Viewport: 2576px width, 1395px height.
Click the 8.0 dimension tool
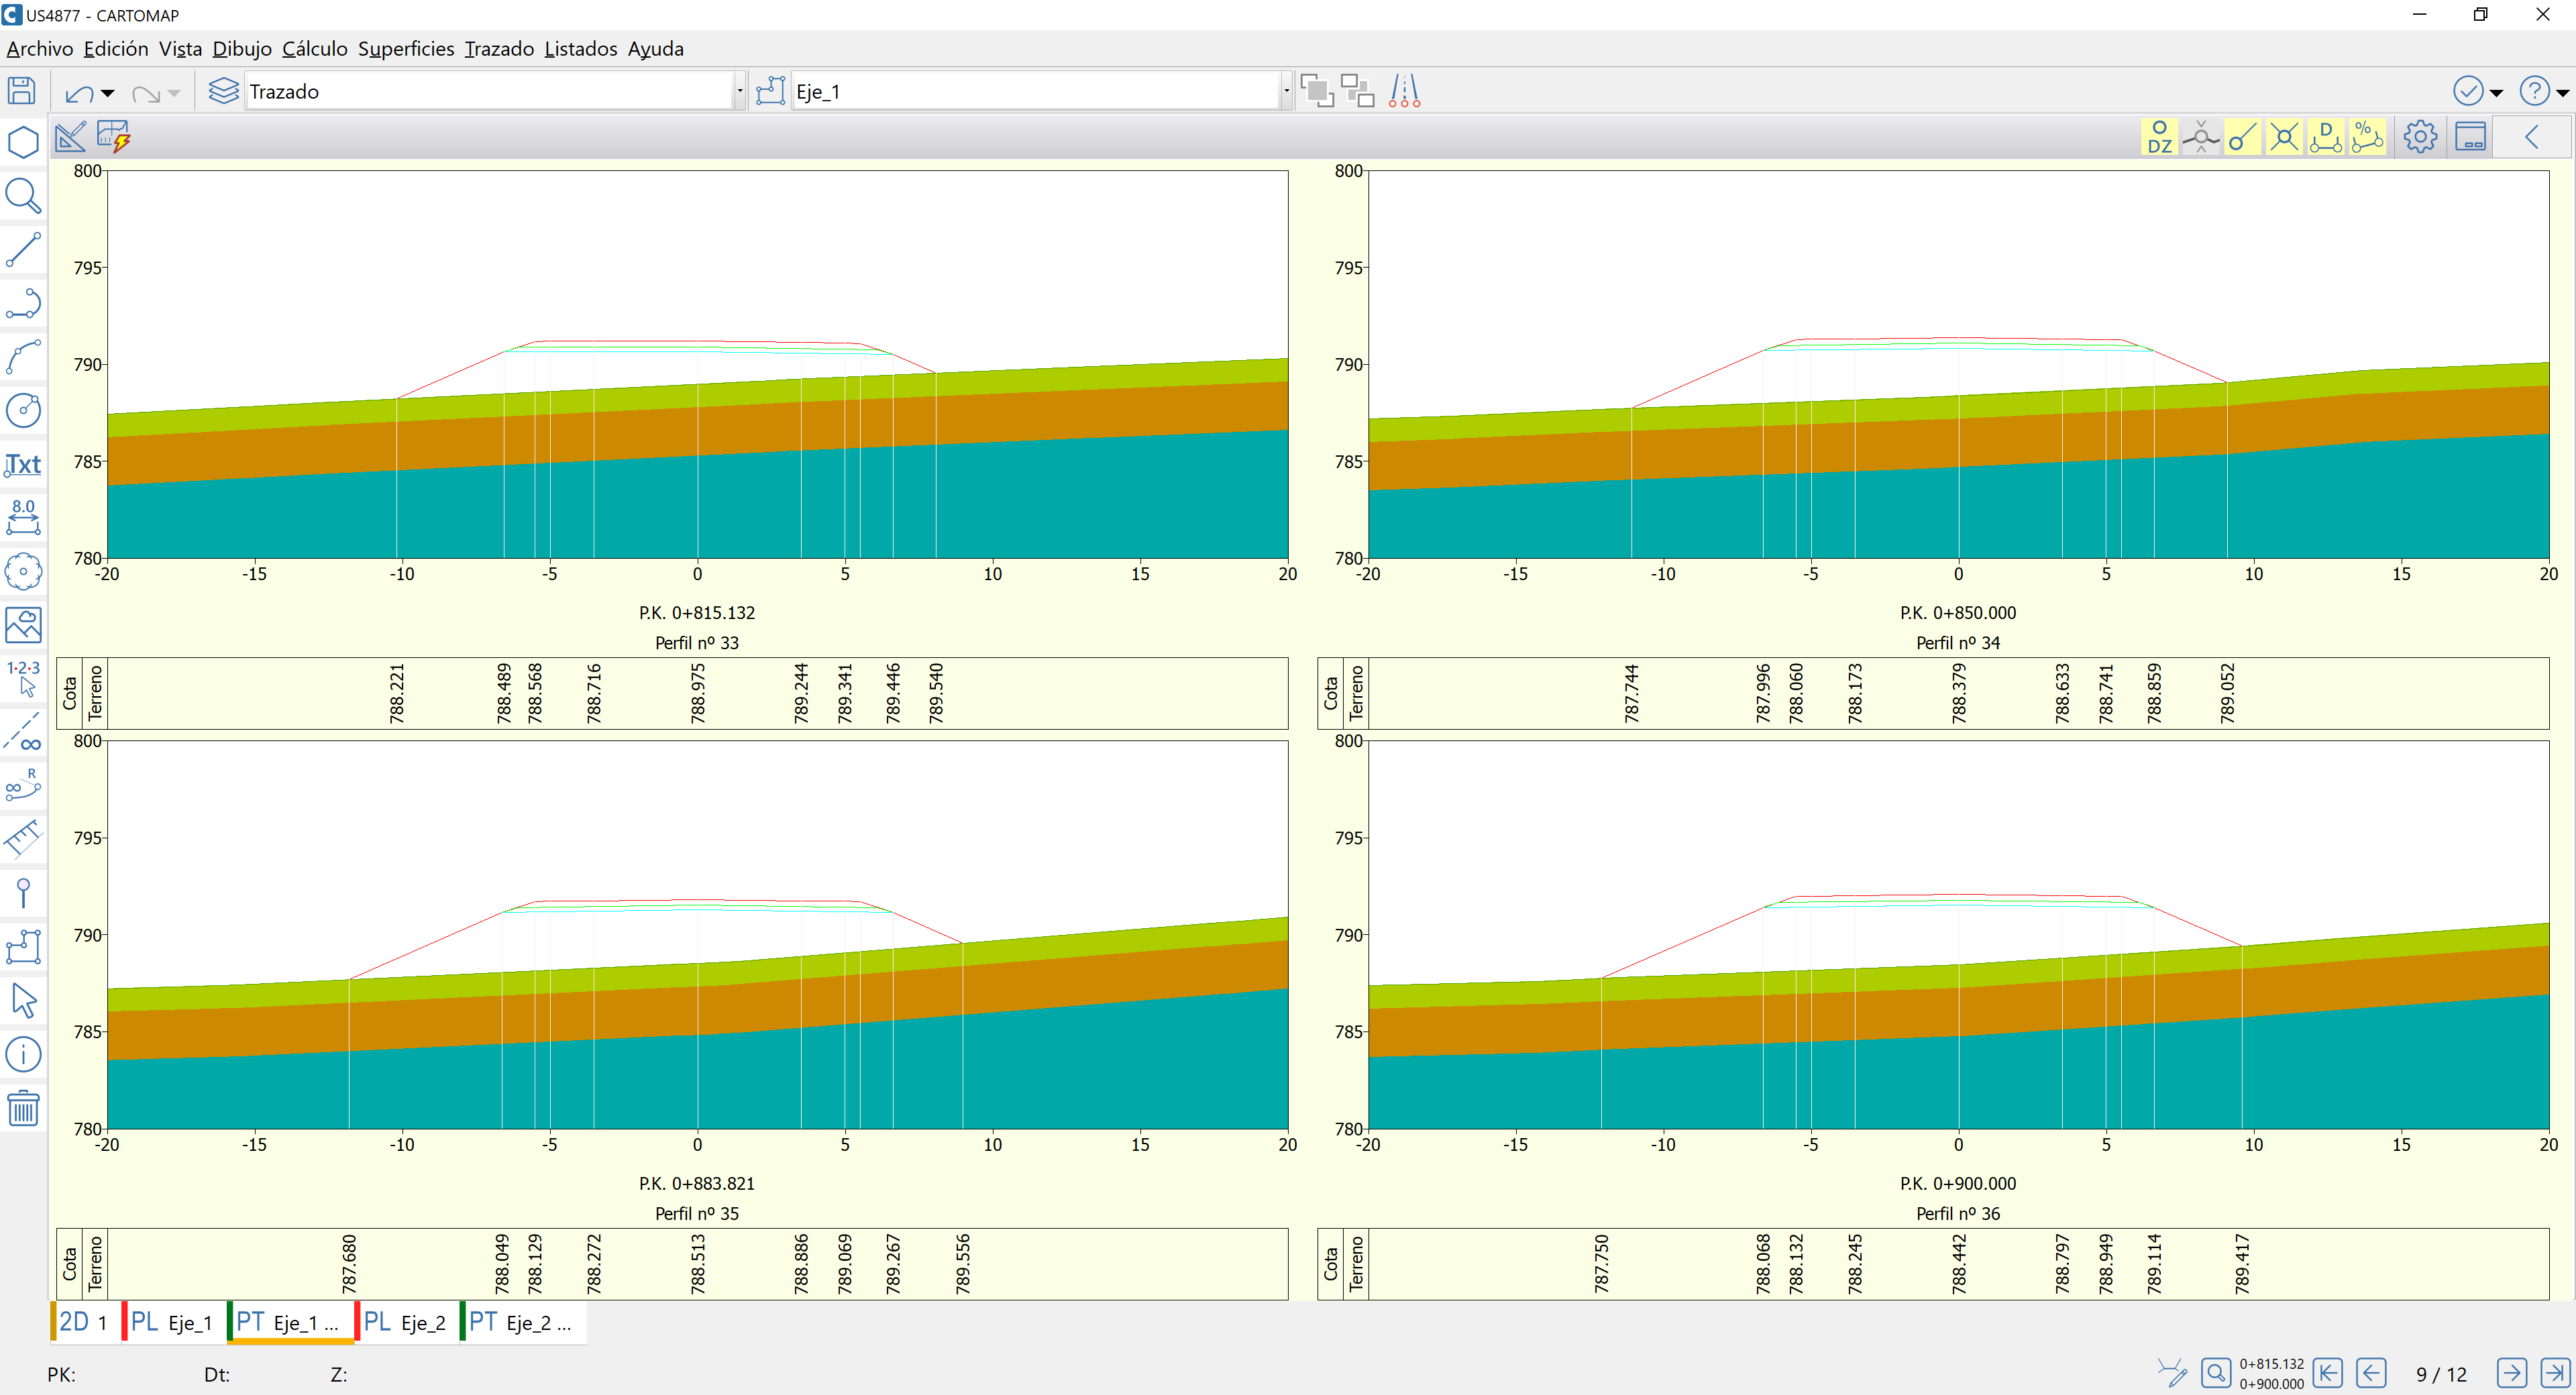pos(23,517)
